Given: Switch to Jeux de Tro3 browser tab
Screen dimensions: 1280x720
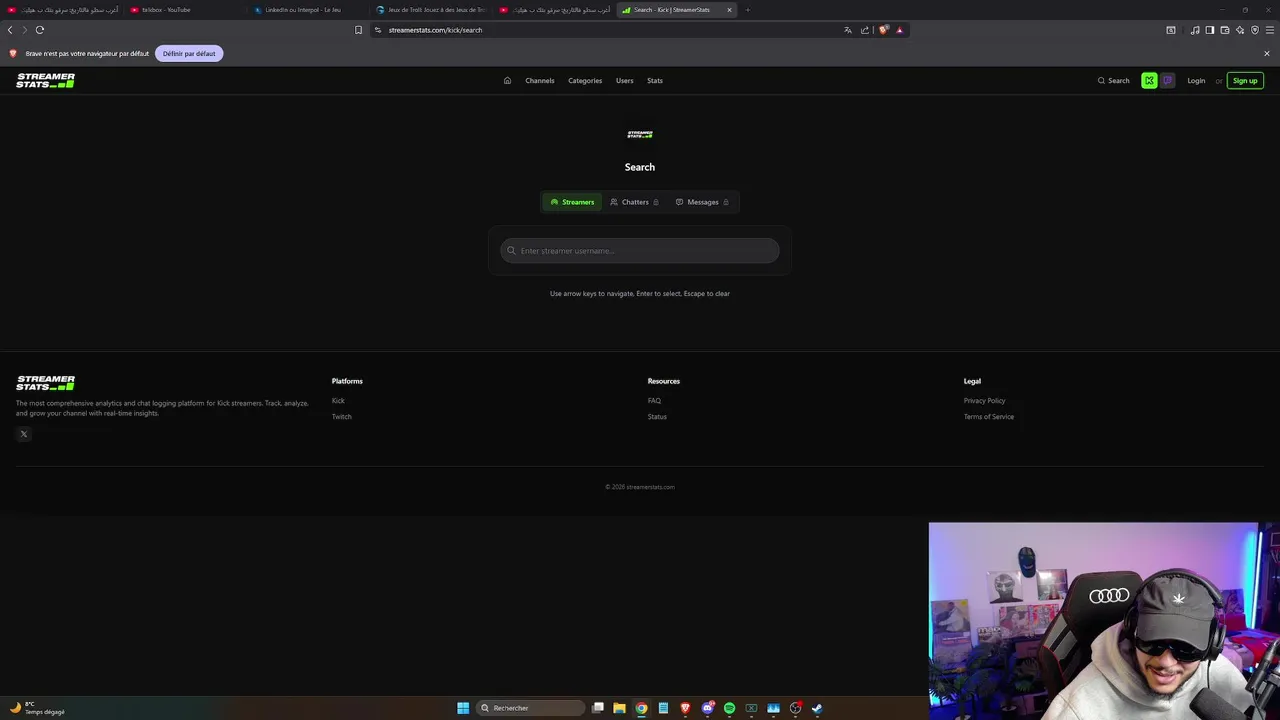Looking at the screenshot, I should click(x=430, y=10).
